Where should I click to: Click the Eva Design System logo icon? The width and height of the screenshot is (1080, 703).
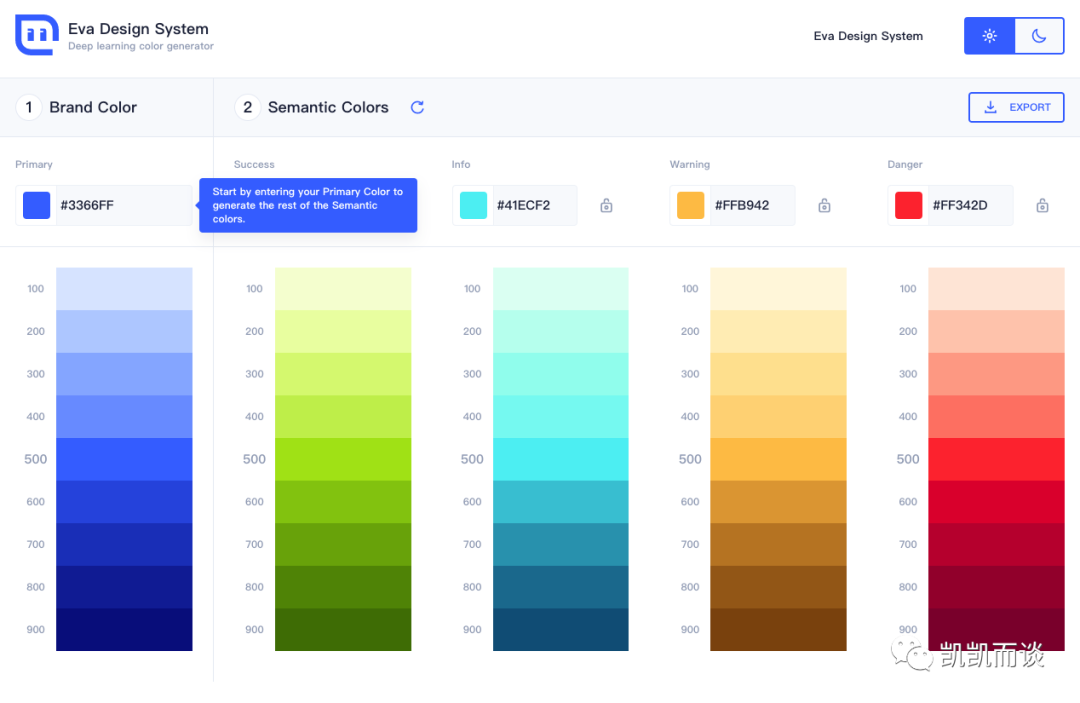tap(36, 36)
